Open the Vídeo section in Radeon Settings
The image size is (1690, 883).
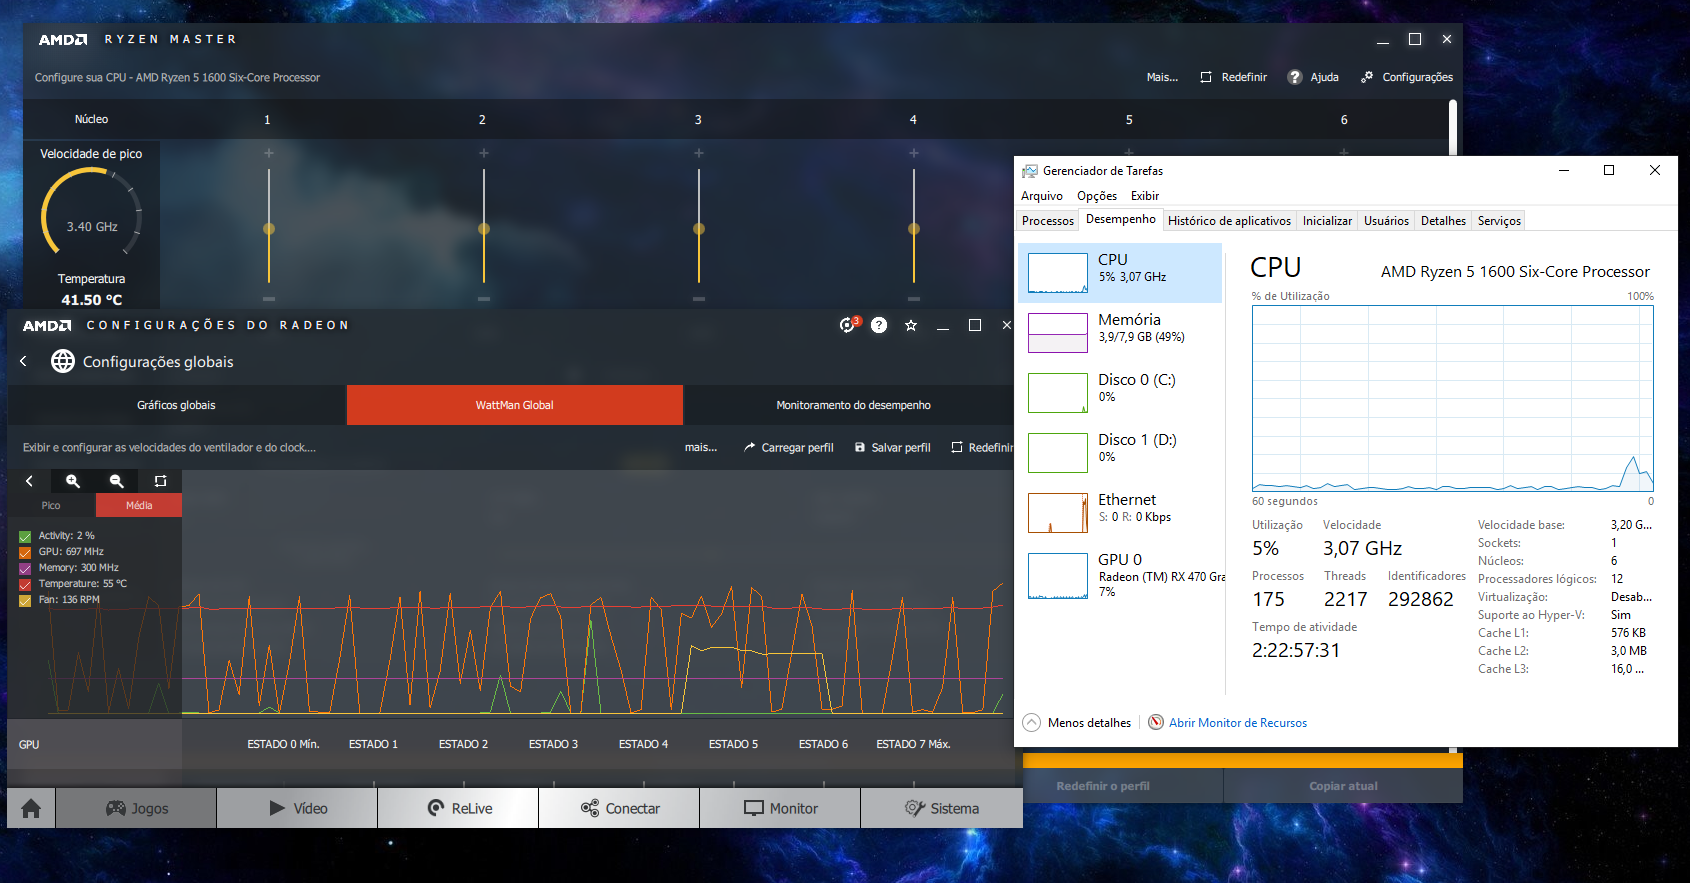pyautogui.click(x=298, y=808)
